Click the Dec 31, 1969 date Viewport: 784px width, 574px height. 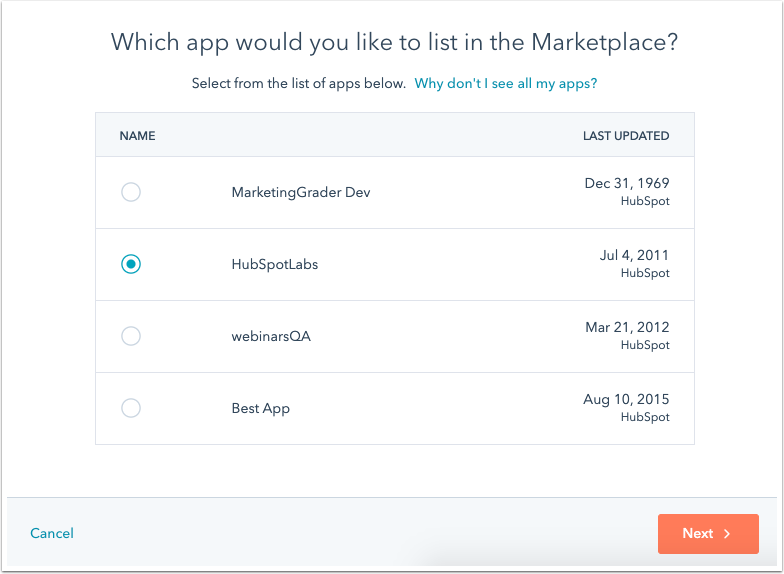(x=627, y=184)
